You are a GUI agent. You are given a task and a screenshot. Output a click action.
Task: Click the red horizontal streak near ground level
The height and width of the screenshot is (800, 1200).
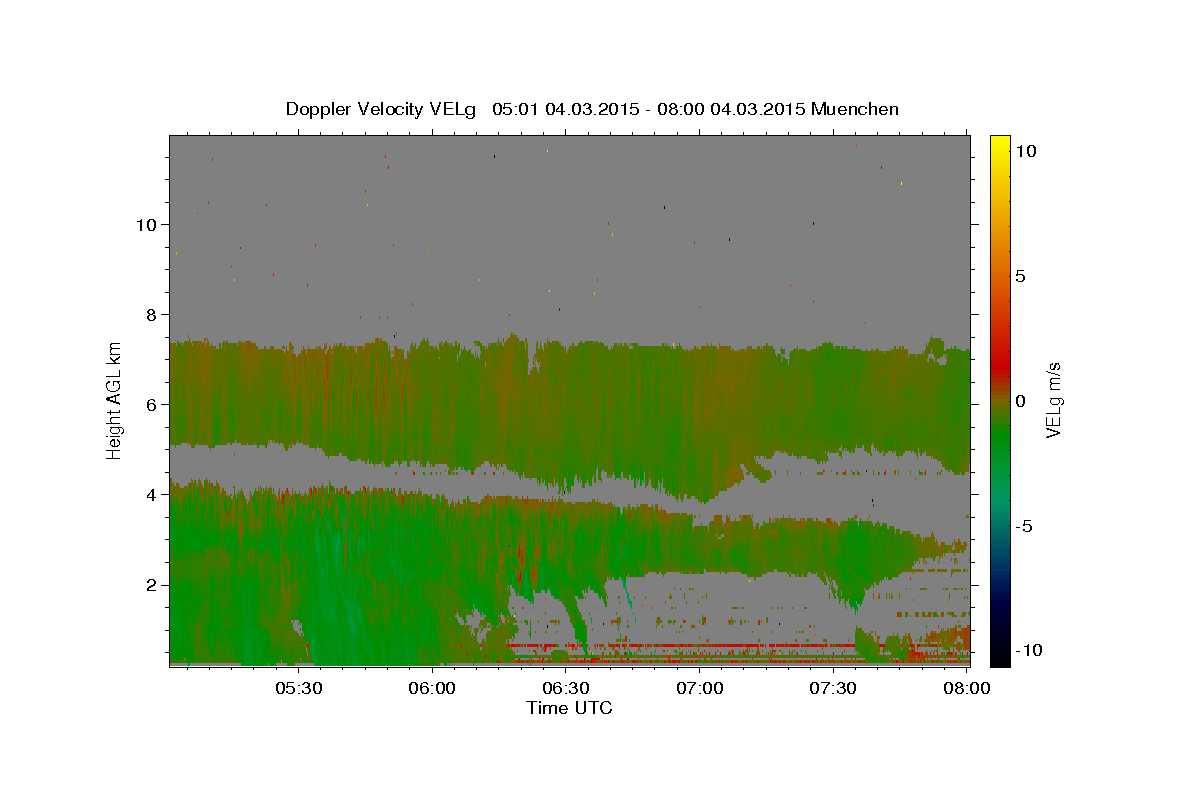[x=680, y=646]
